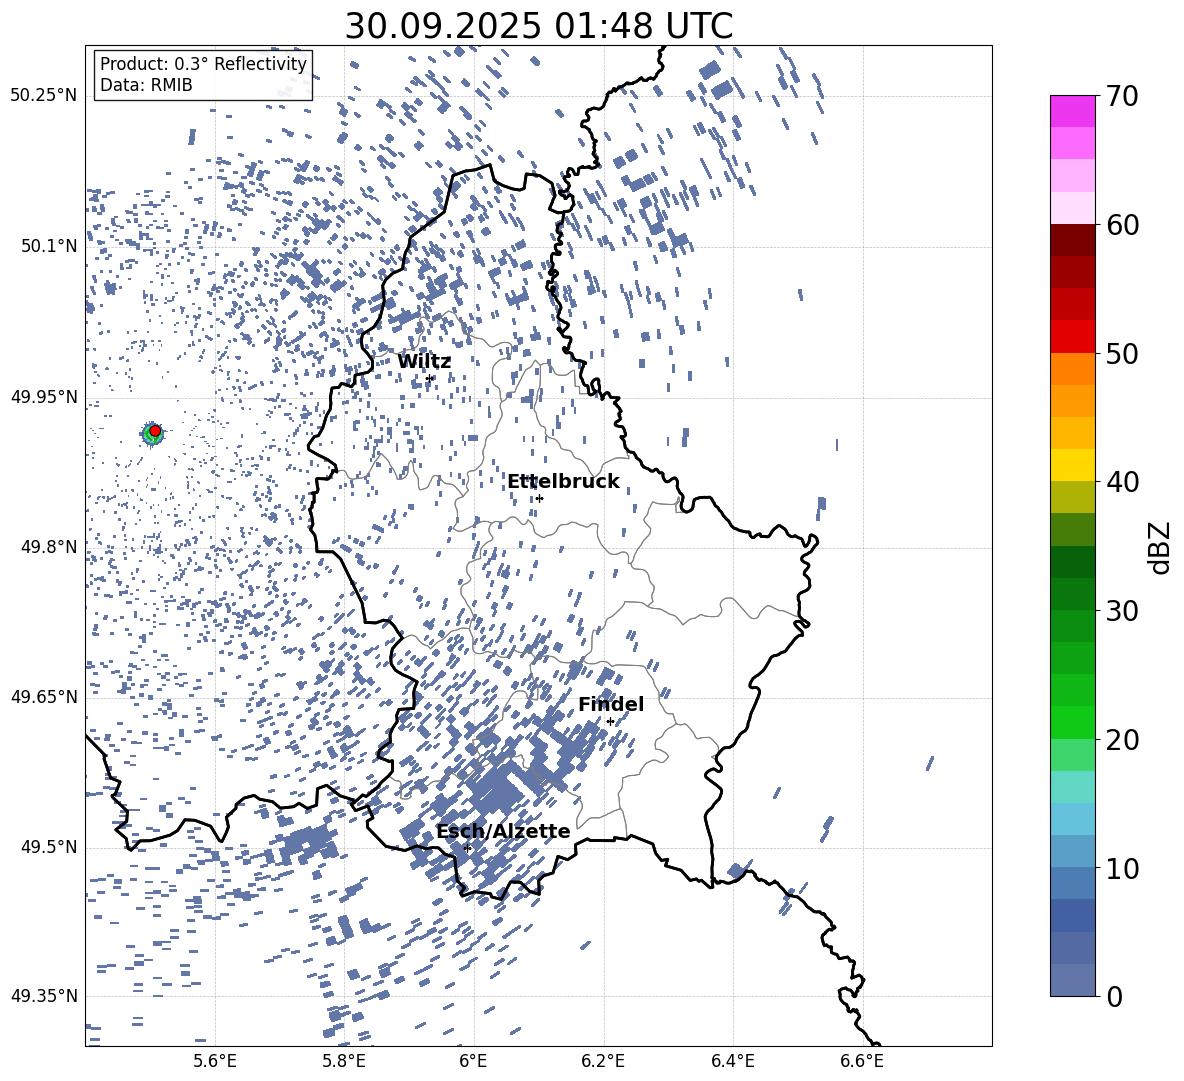Click the bright green colorbar swatch above 20
The height and width of the screenshot is (1081, 1184).
pyautogui.click(x=1072, y=722)
